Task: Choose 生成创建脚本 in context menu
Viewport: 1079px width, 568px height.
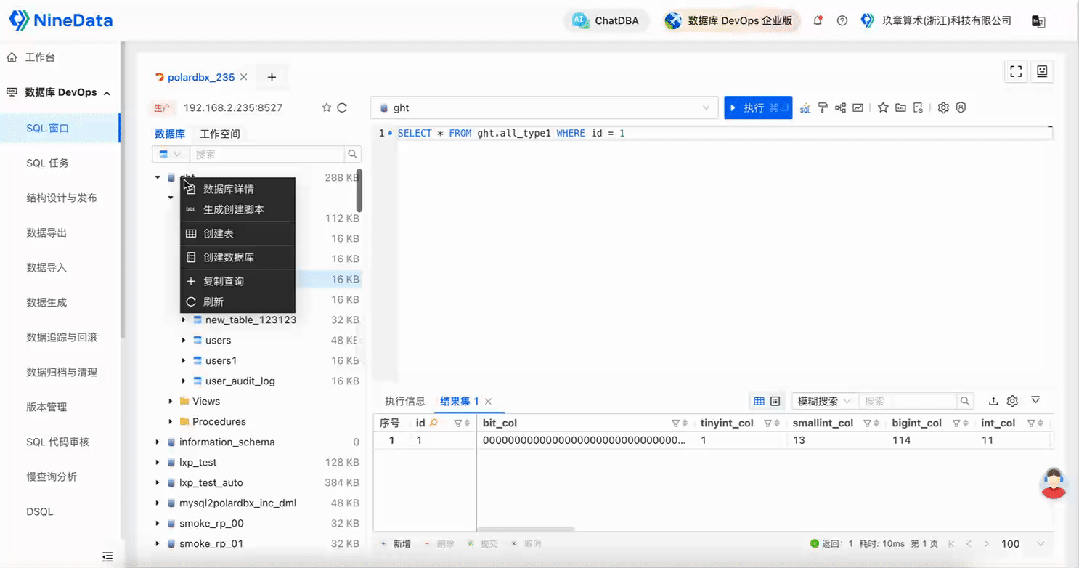Action: [x=237, y=209]
